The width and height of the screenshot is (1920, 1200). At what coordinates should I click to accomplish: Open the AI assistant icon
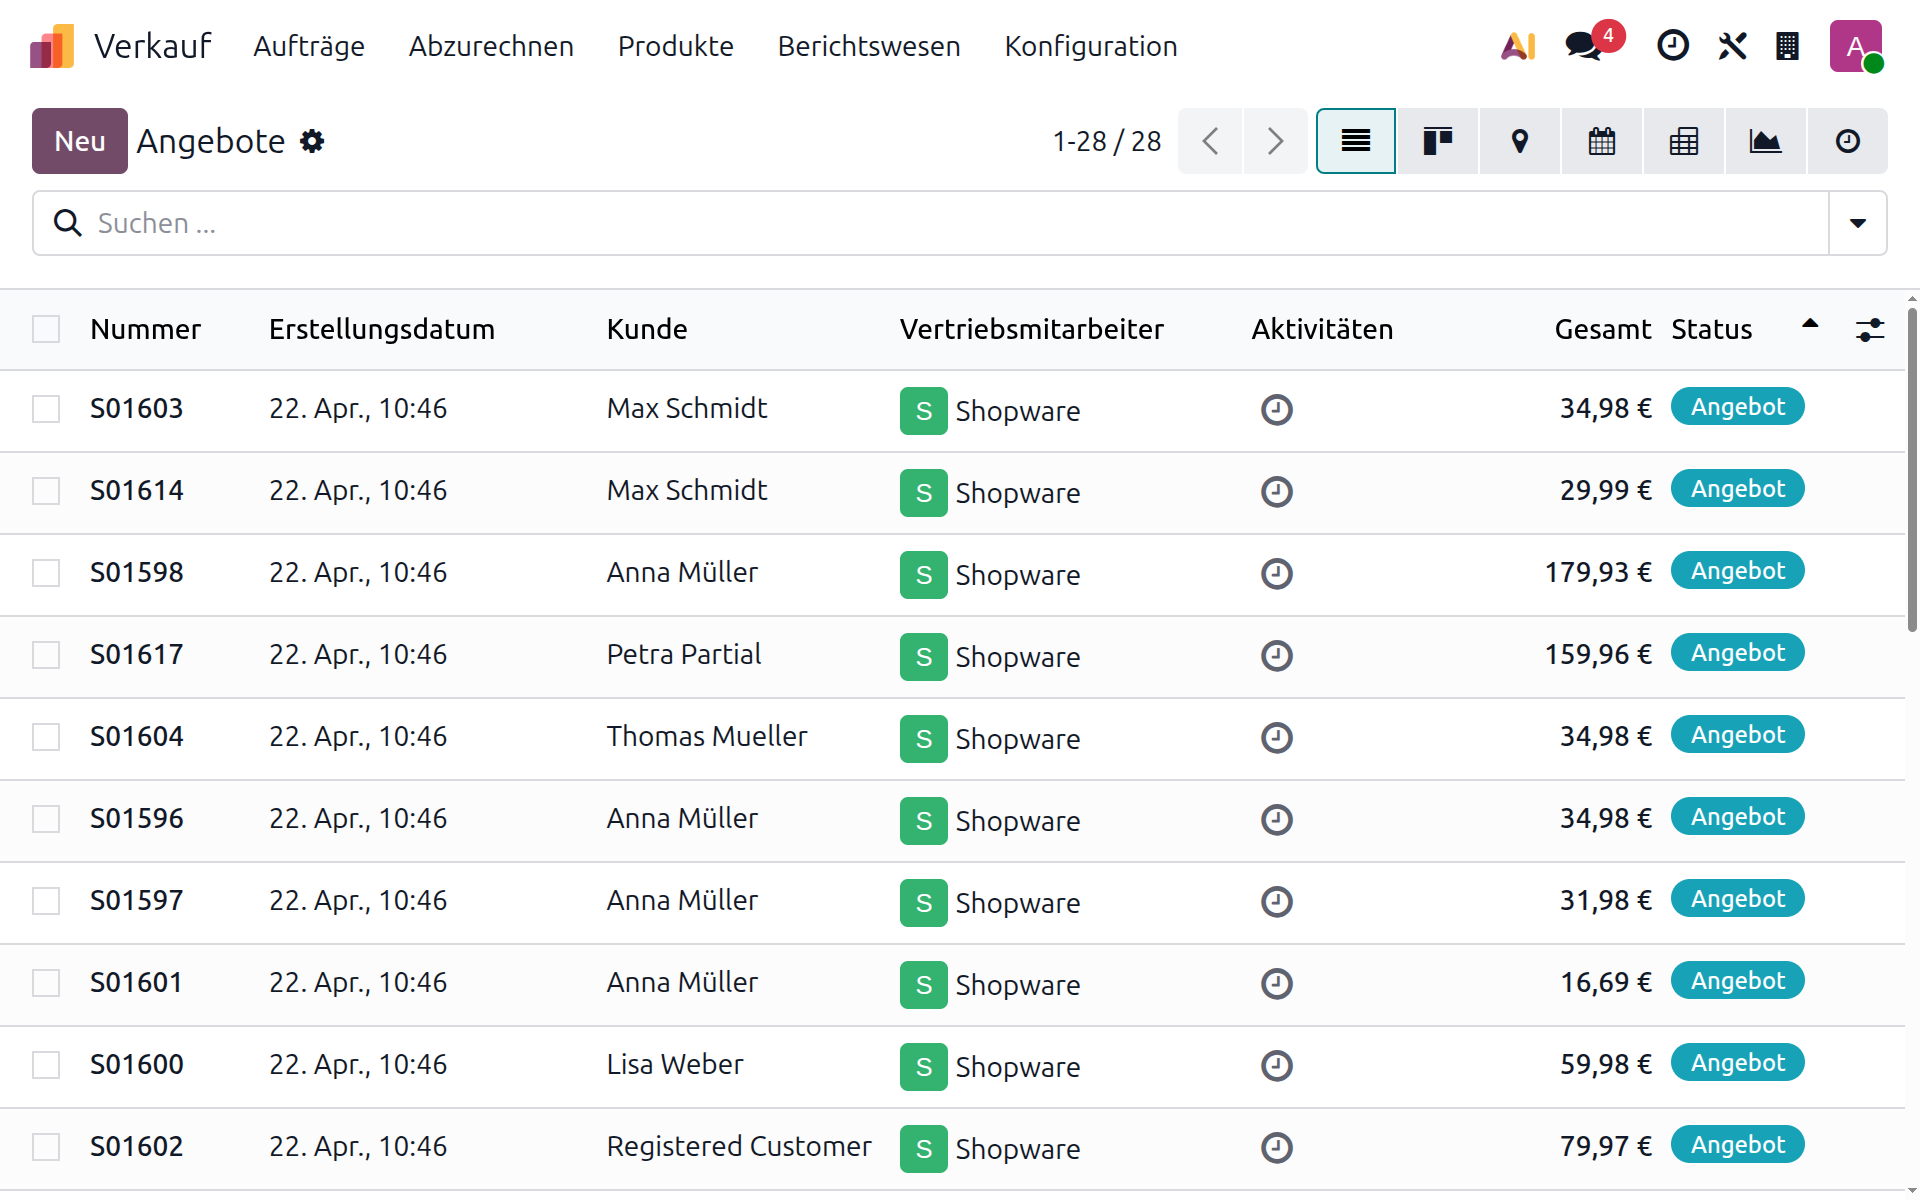[1518, 46]
